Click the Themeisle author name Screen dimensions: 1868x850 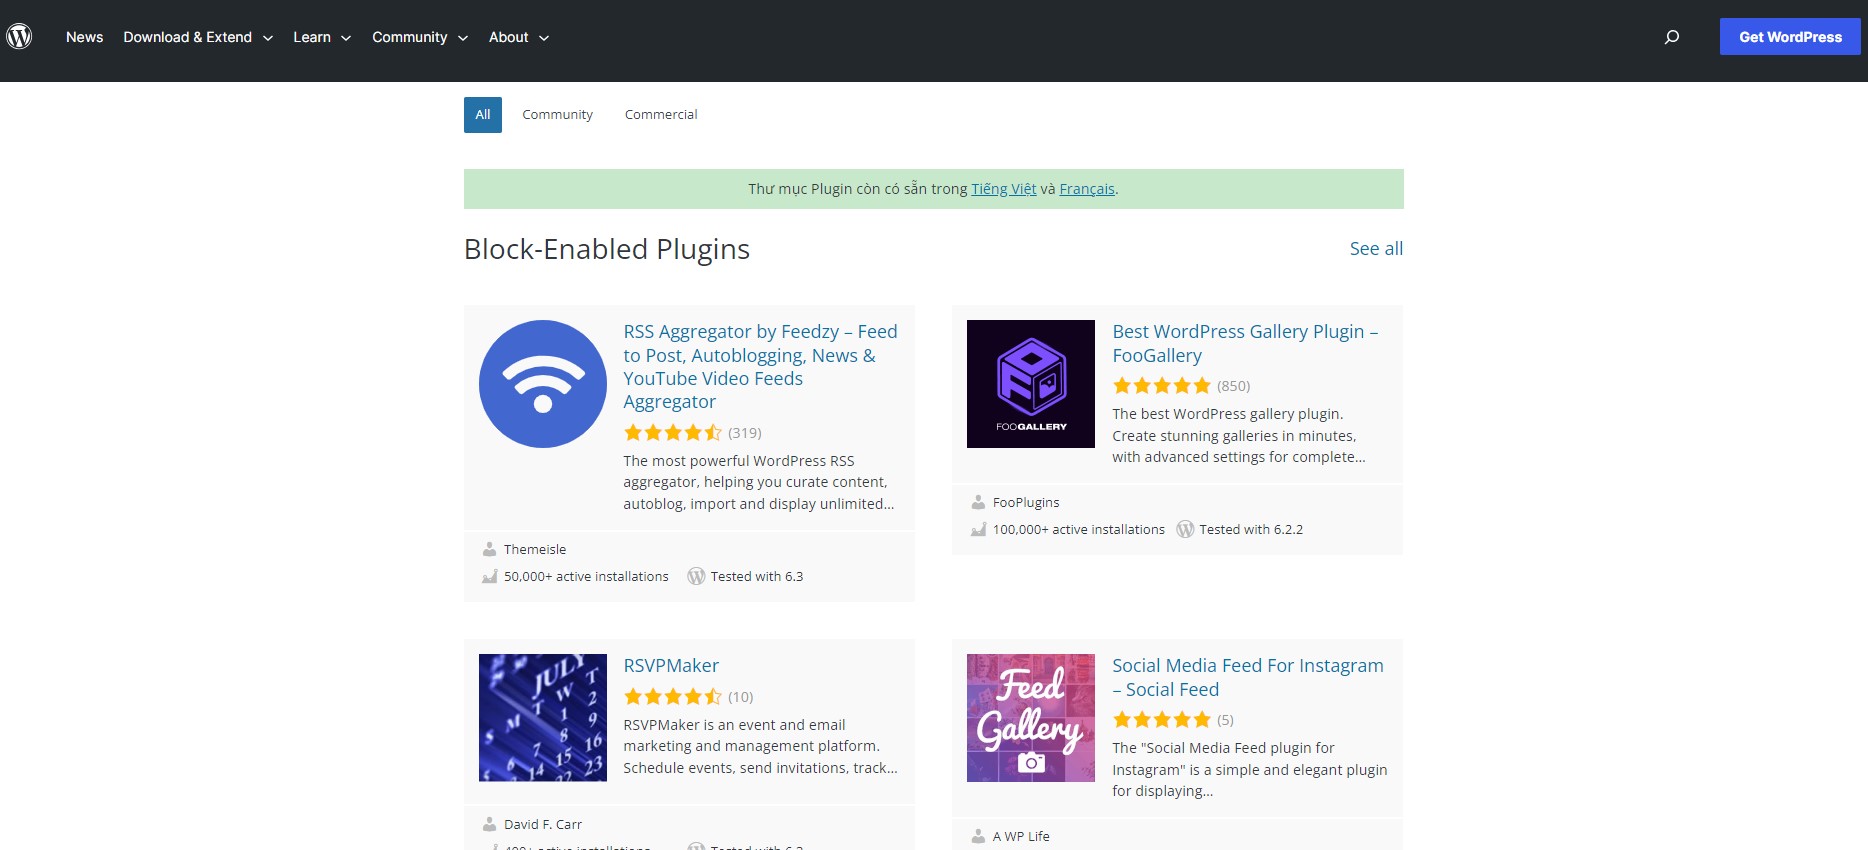point(535,549)
